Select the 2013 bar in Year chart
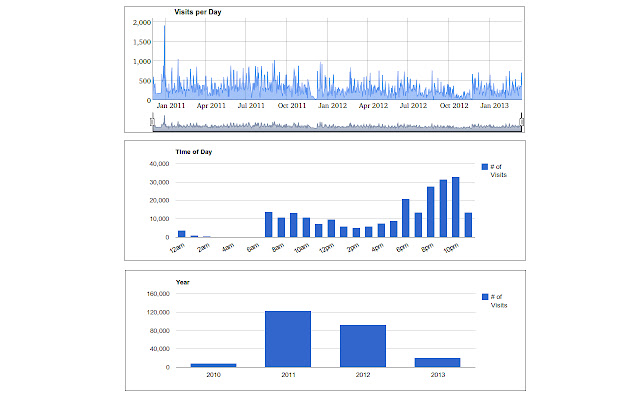The image size is (640, 400). [x=437, y=362]
